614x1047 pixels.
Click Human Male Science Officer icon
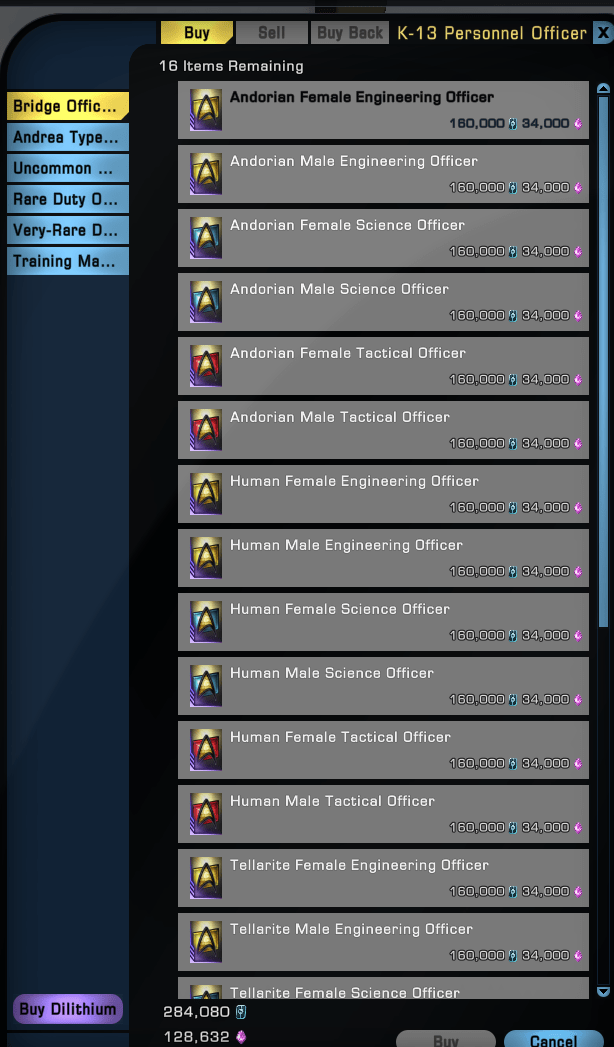[x=206, y=686]
